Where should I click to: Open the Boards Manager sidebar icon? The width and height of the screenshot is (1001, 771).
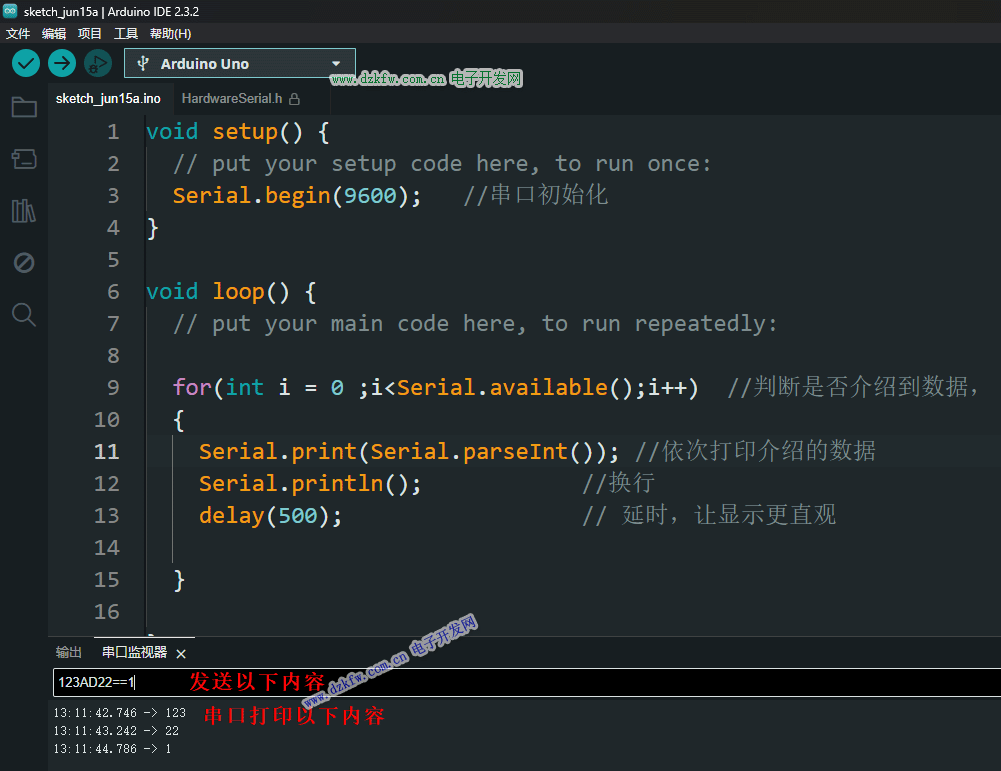tap(24, 159)
